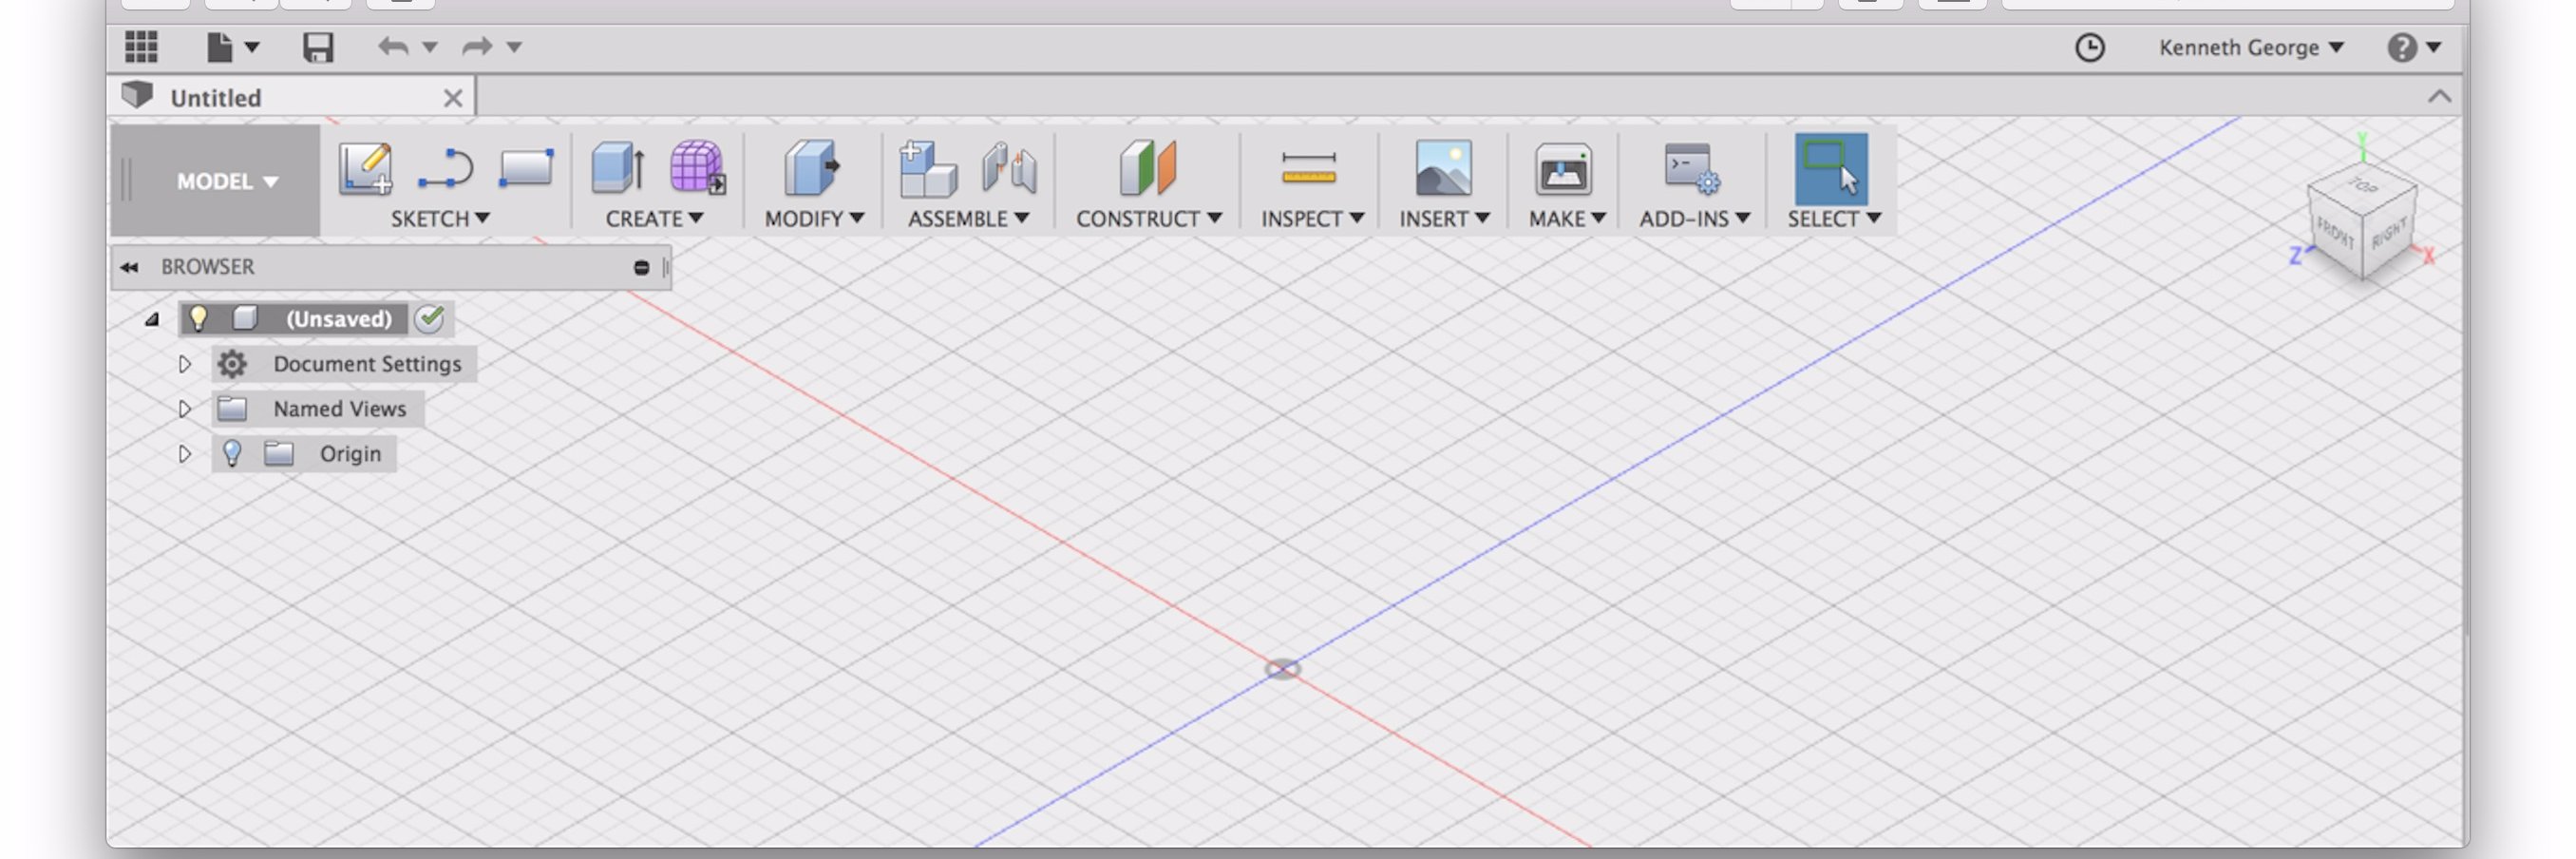Close the Untitled document tab

coord(452,98)
